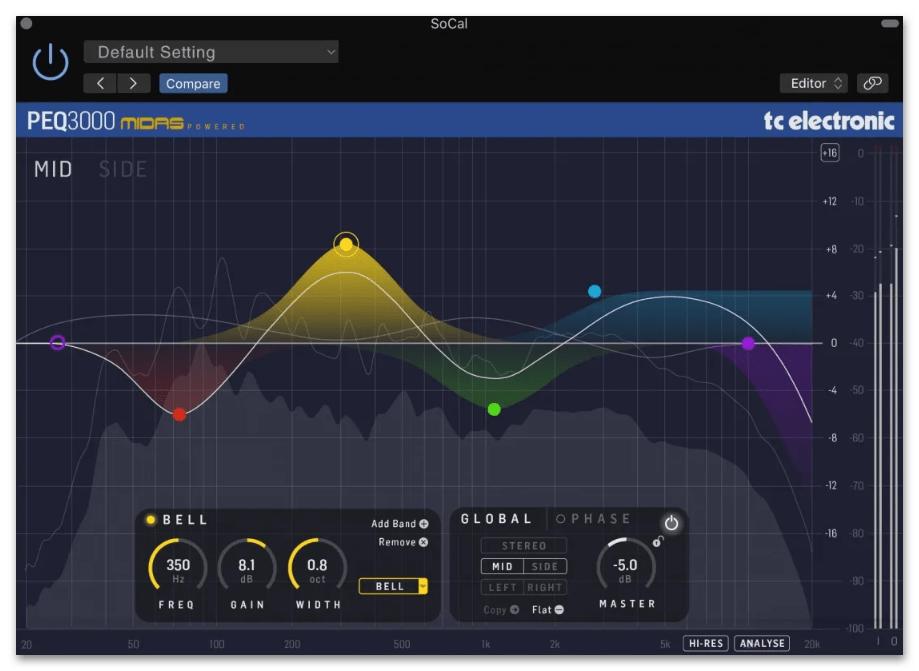Reset the EQ with Flat
919x671 pixels.
click(x=548, y=609)
